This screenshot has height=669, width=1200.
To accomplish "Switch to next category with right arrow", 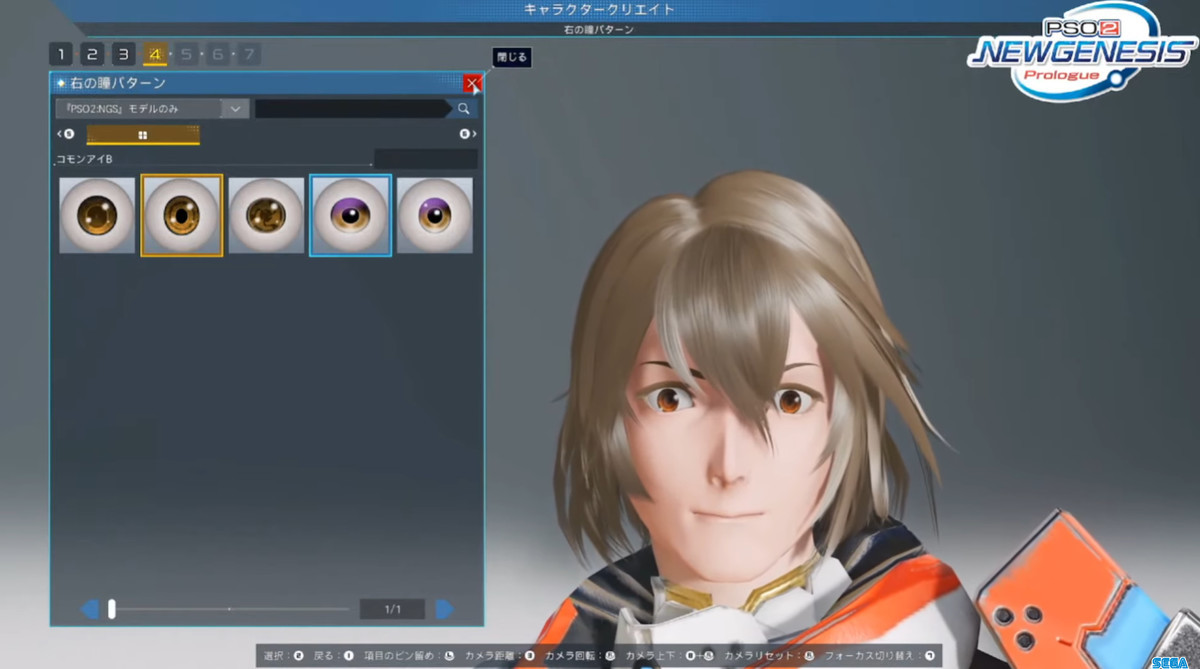I will point(467,134).
